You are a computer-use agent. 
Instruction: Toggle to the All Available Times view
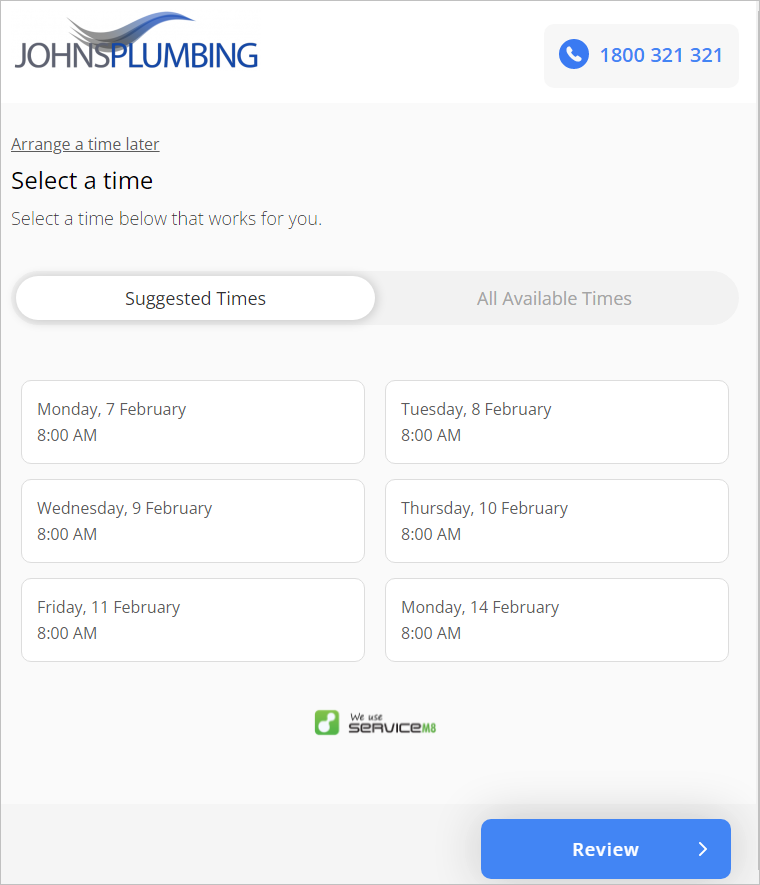point(554,298)
